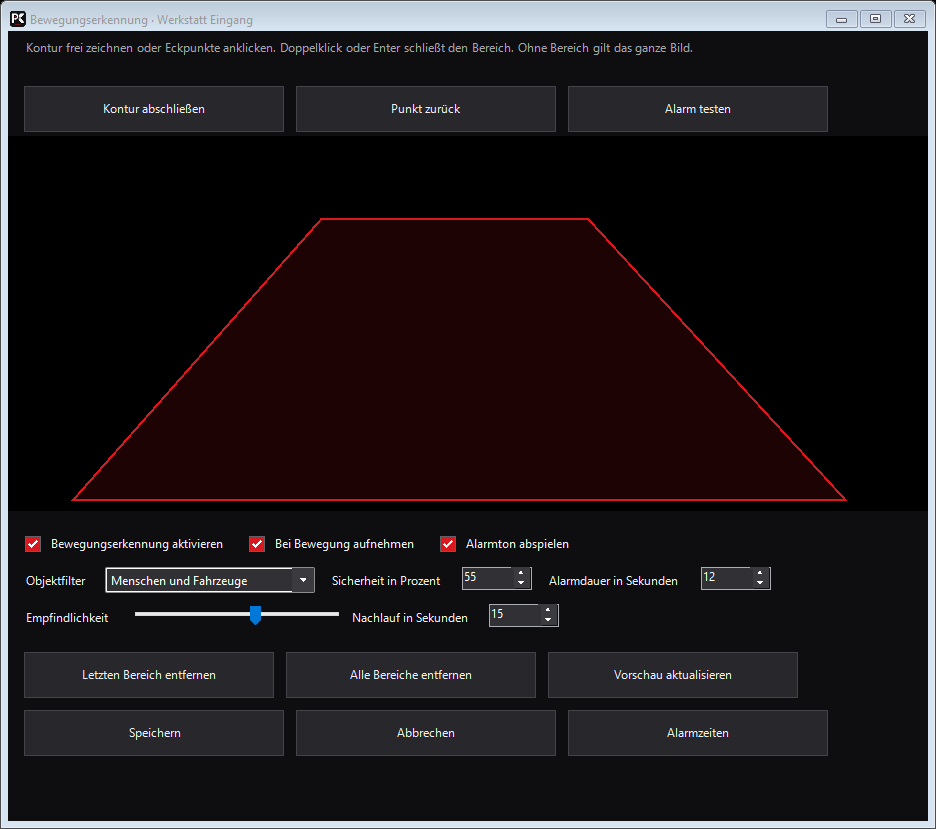The width and height of the screenshot is (936, 829).
Task: Focus the Nachlauf in Sekunden field
Action: [x=515, y=615]
